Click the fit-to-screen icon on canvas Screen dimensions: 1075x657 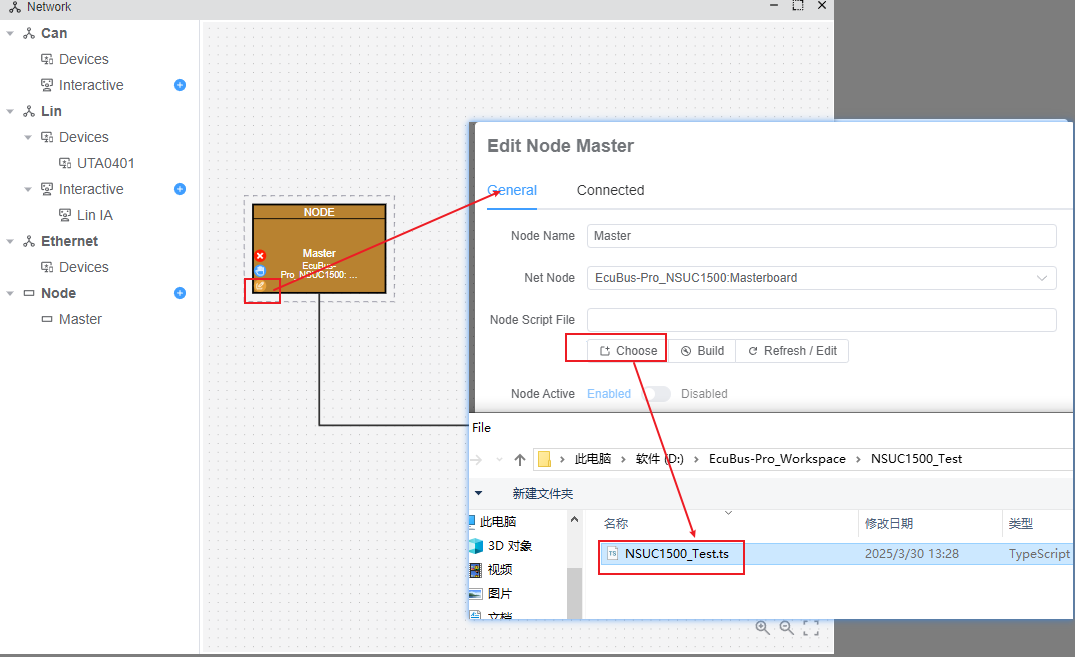tap(811, 628)
